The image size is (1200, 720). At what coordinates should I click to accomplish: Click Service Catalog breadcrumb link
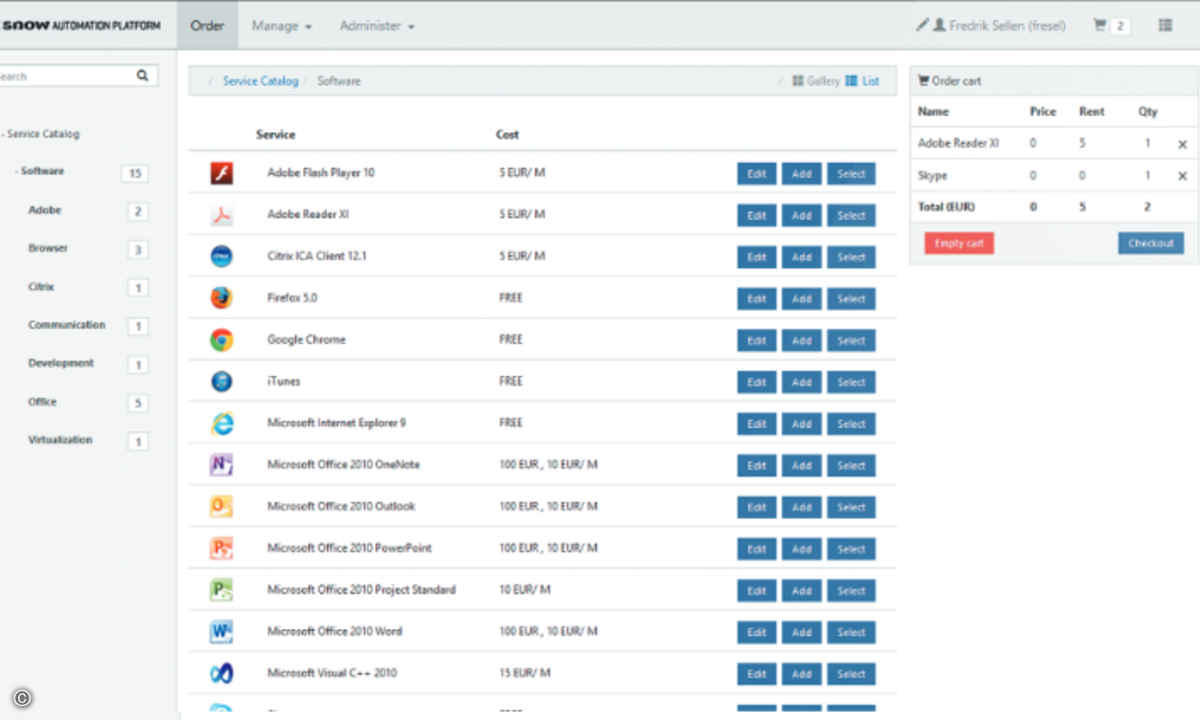pyautogui.click(x=260, y=81)
